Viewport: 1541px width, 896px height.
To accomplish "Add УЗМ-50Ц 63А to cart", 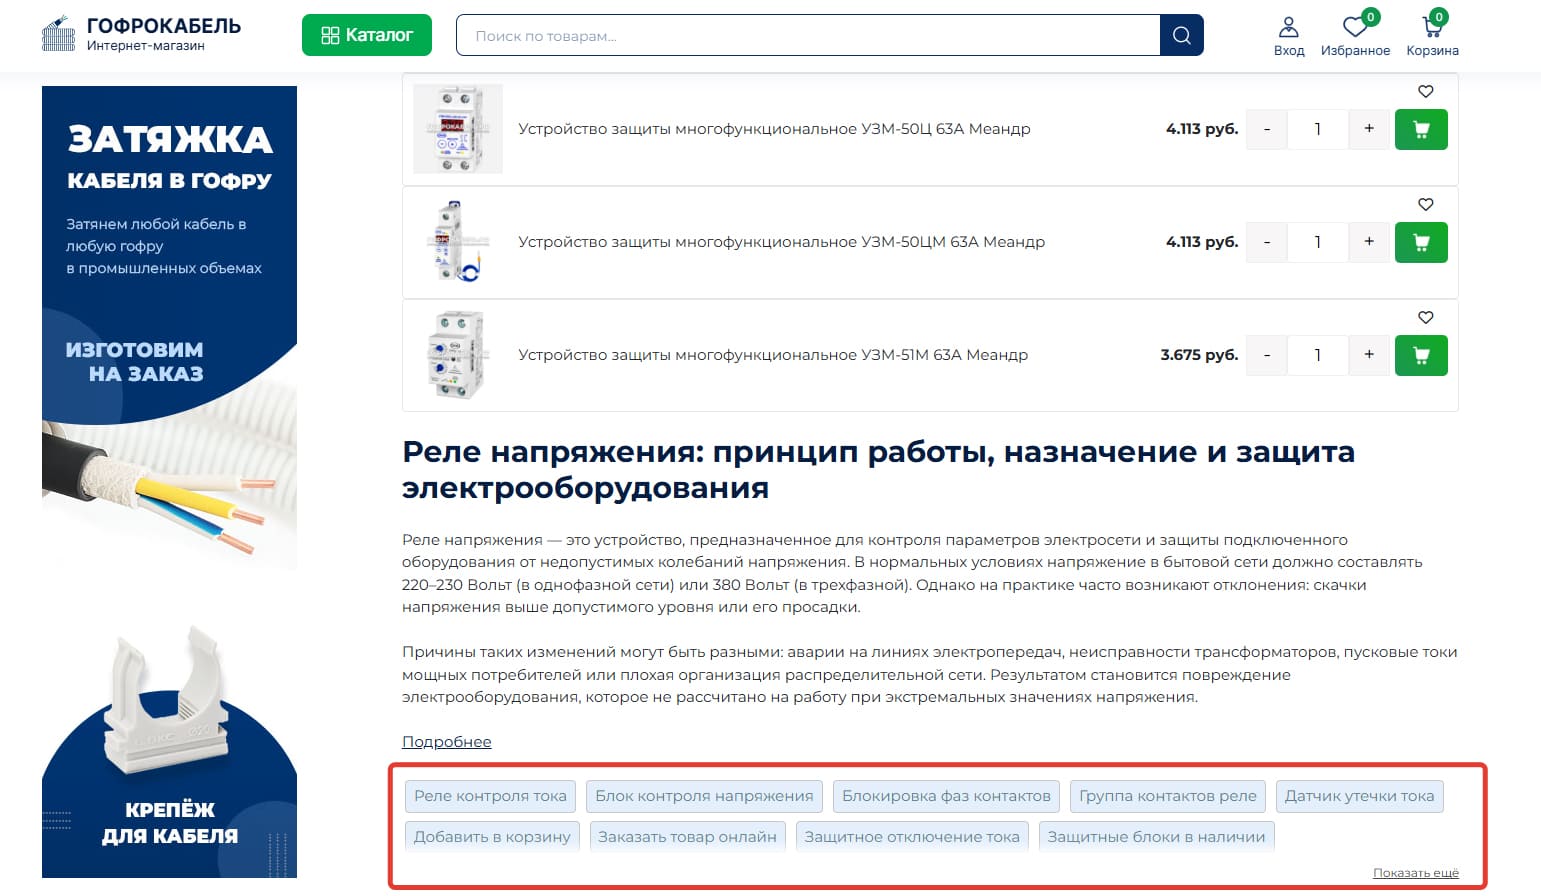I will tap(1420, 129).
